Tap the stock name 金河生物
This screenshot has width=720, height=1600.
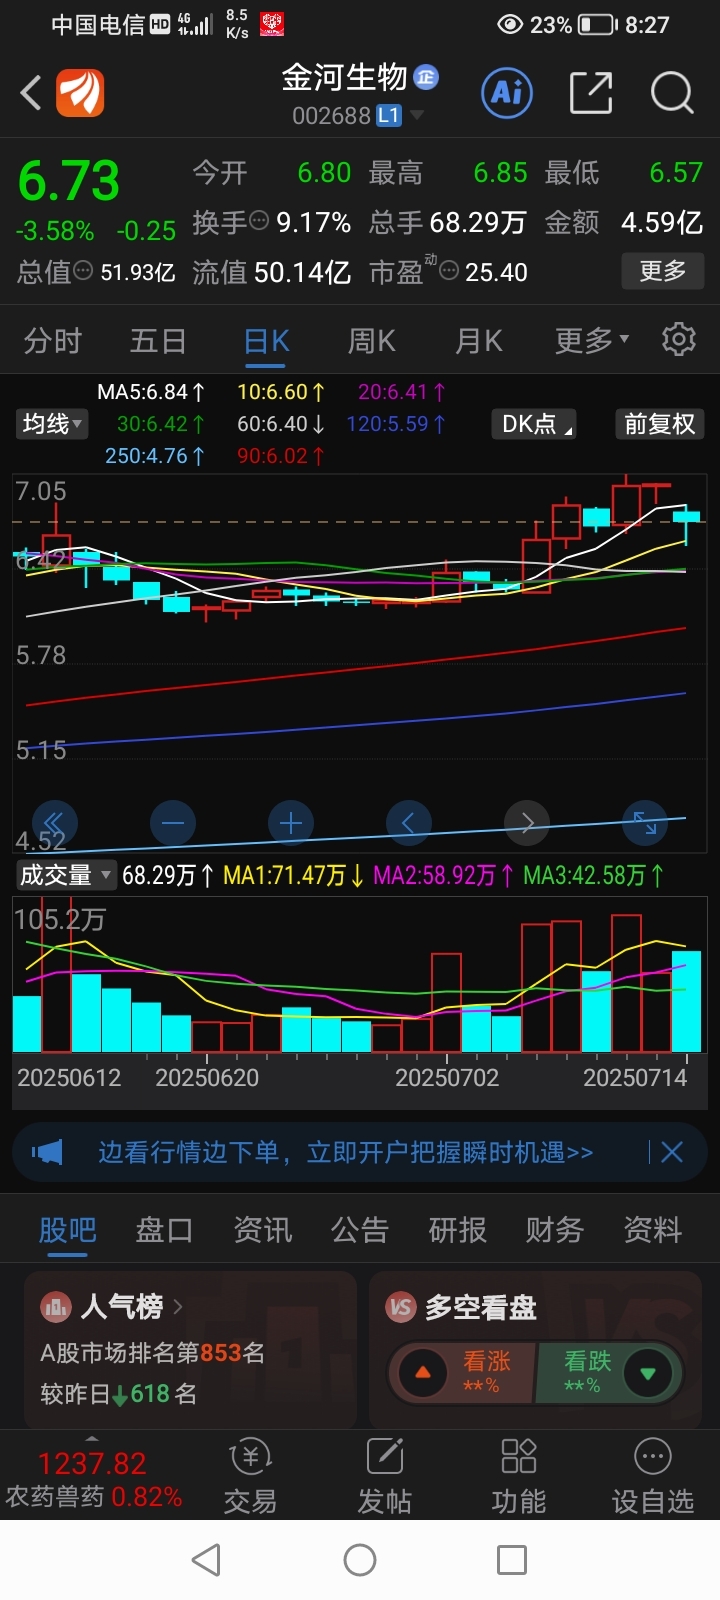click(x=345, y=77)
